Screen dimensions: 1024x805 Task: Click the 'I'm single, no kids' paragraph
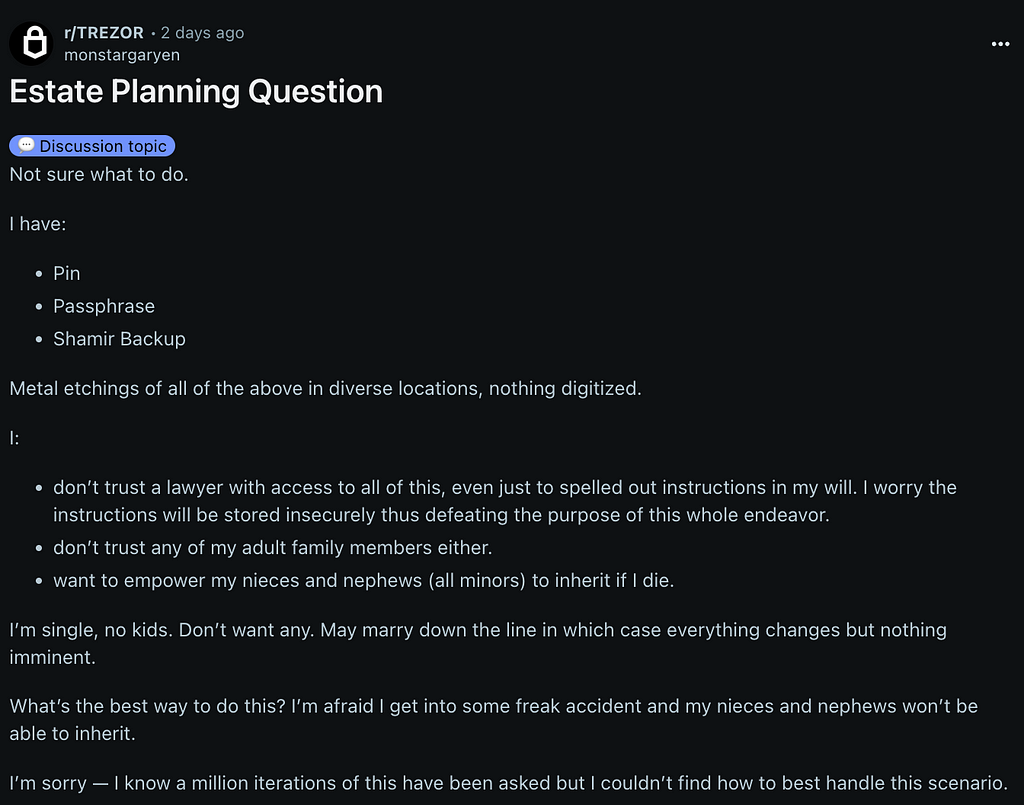coord(478,643)
